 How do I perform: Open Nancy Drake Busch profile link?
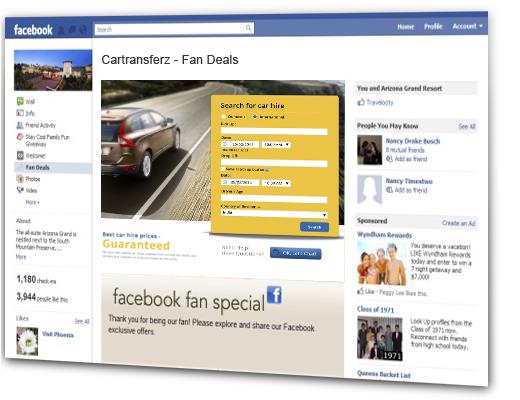(413, 141)
